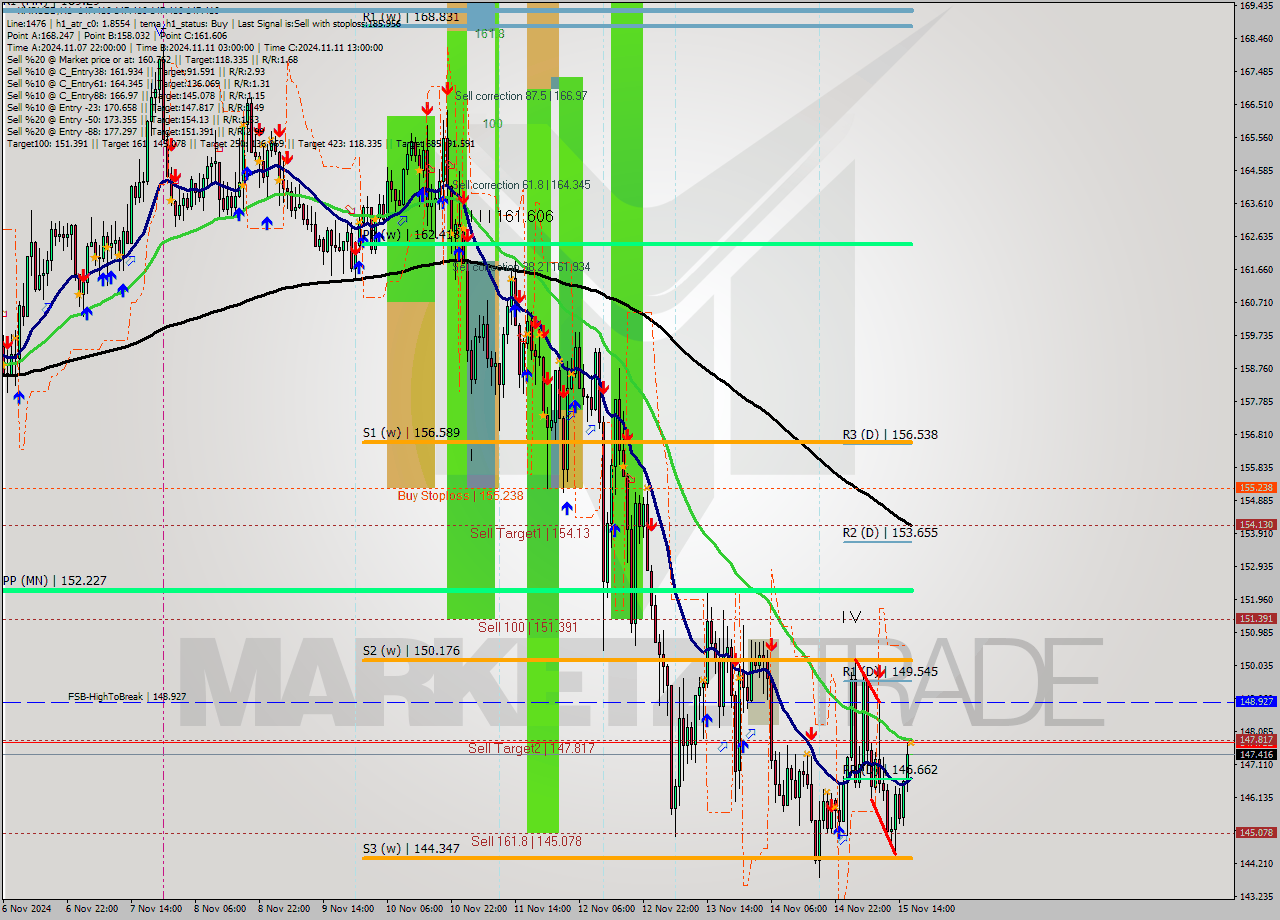Select the red 151.391 price axis tag
The width and height of the screenshot is (1280, 920).
[x=1256, y=618]
